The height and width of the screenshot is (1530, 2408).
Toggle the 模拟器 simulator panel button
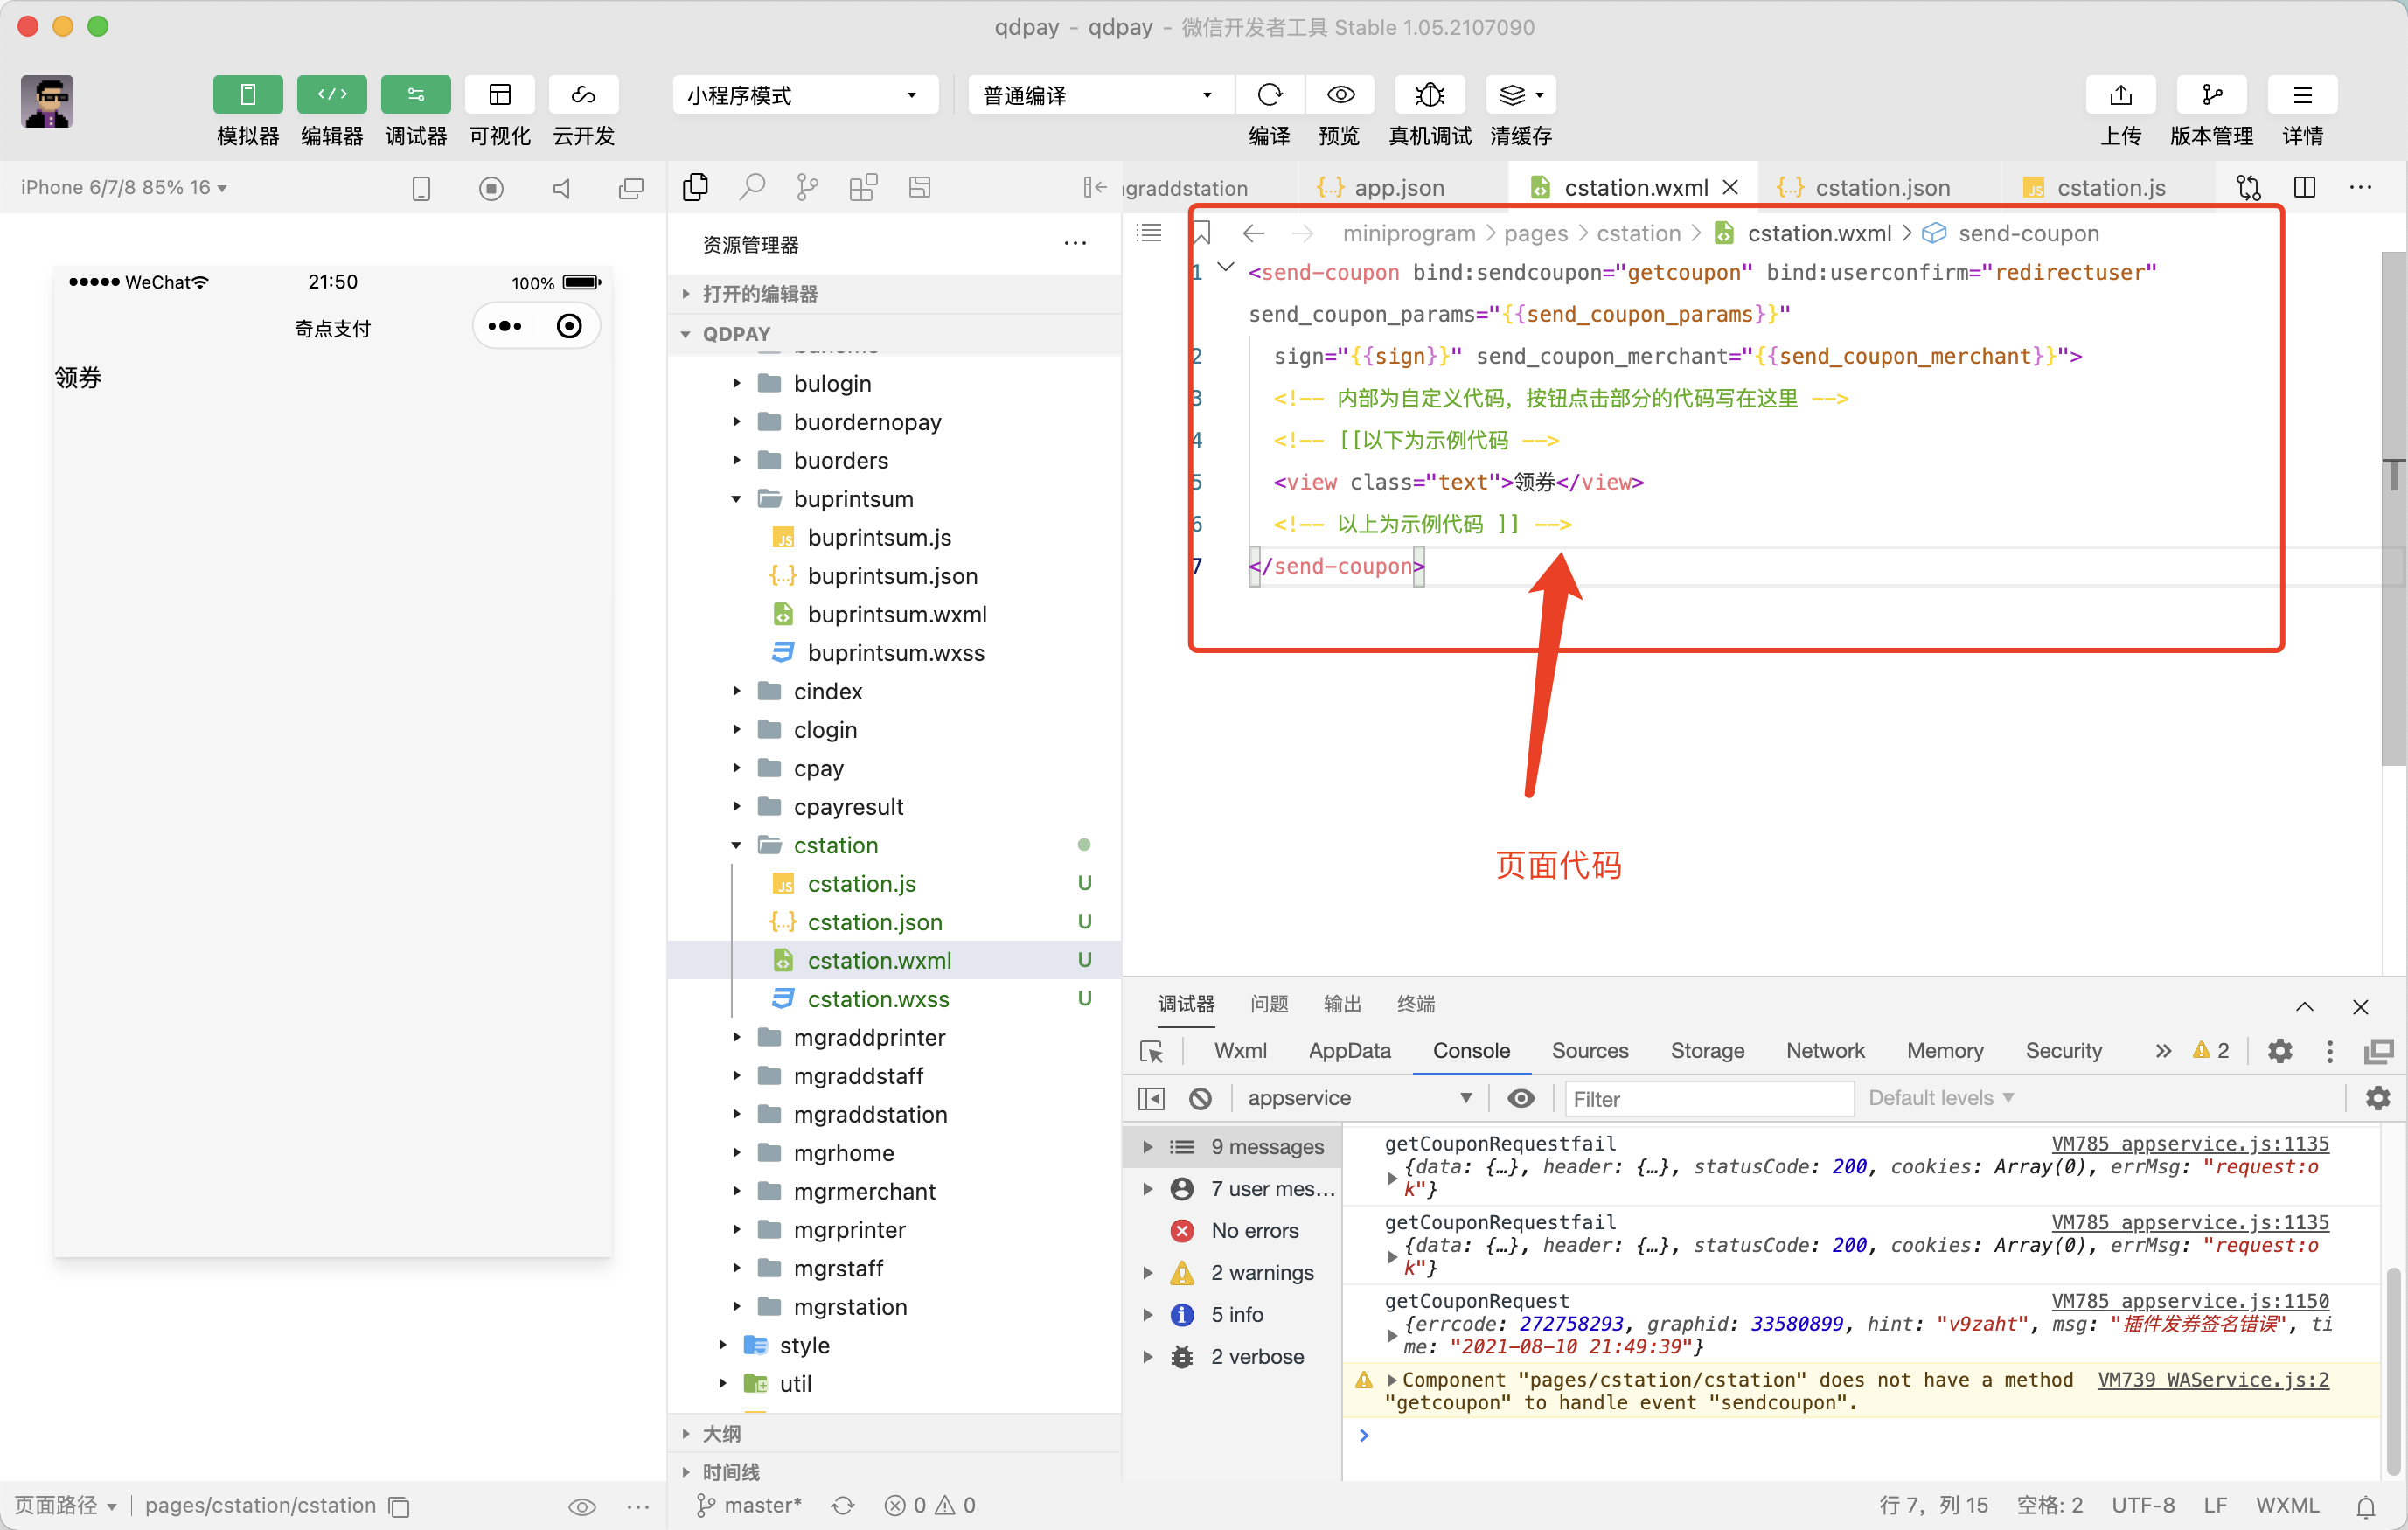click(248, 95)
